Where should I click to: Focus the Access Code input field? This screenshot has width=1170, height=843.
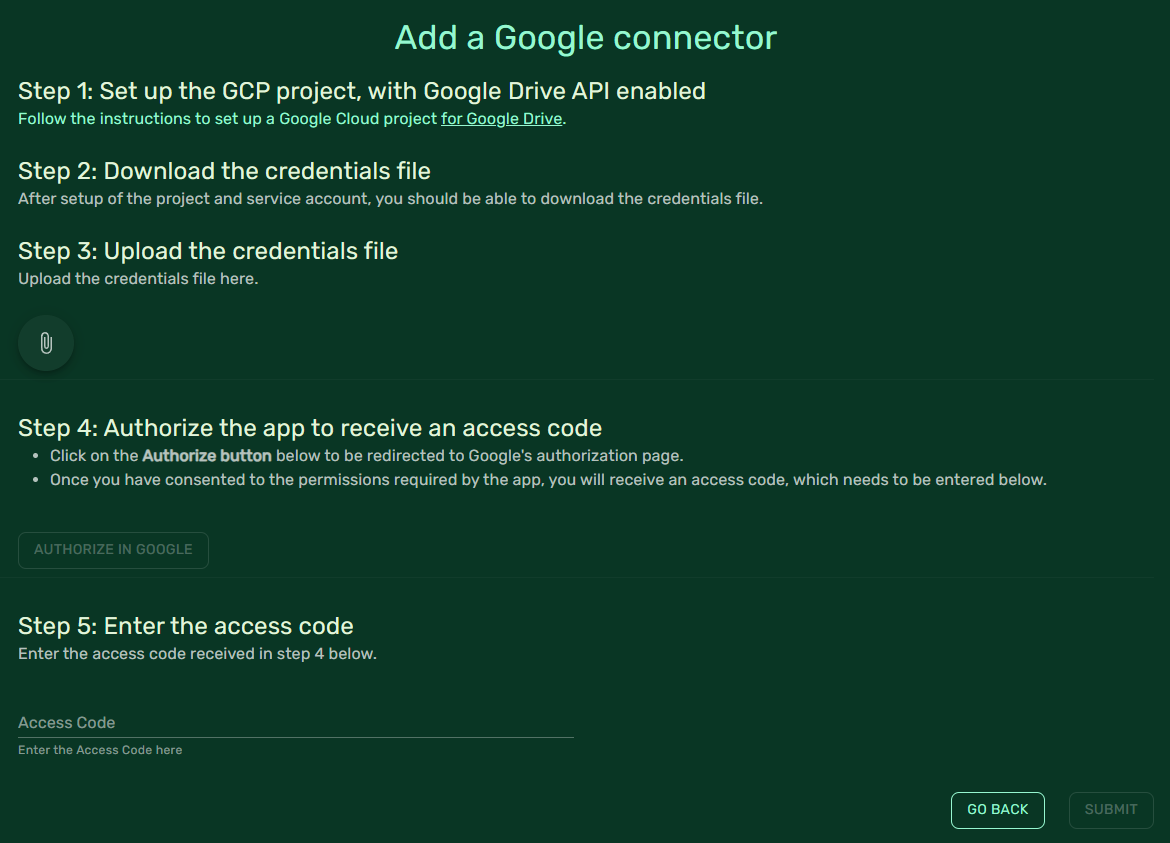pos(295,722)
